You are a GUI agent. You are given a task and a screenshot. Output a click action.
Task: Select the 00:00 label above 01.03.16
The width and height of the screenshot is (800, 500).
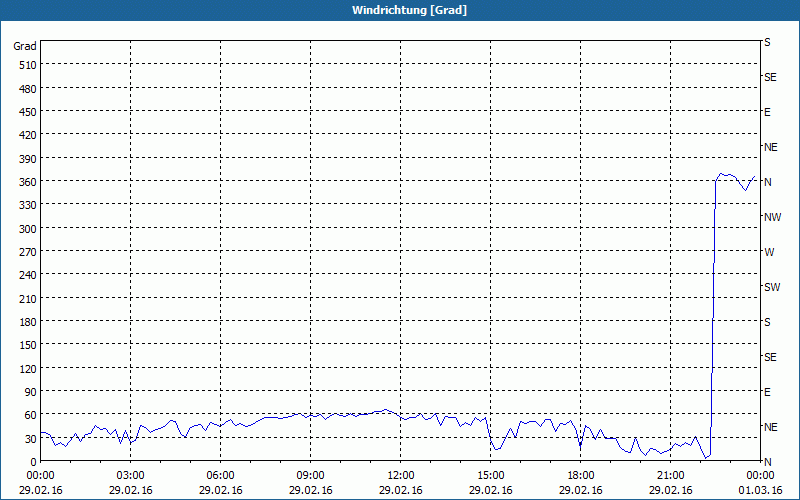[760, 476]
